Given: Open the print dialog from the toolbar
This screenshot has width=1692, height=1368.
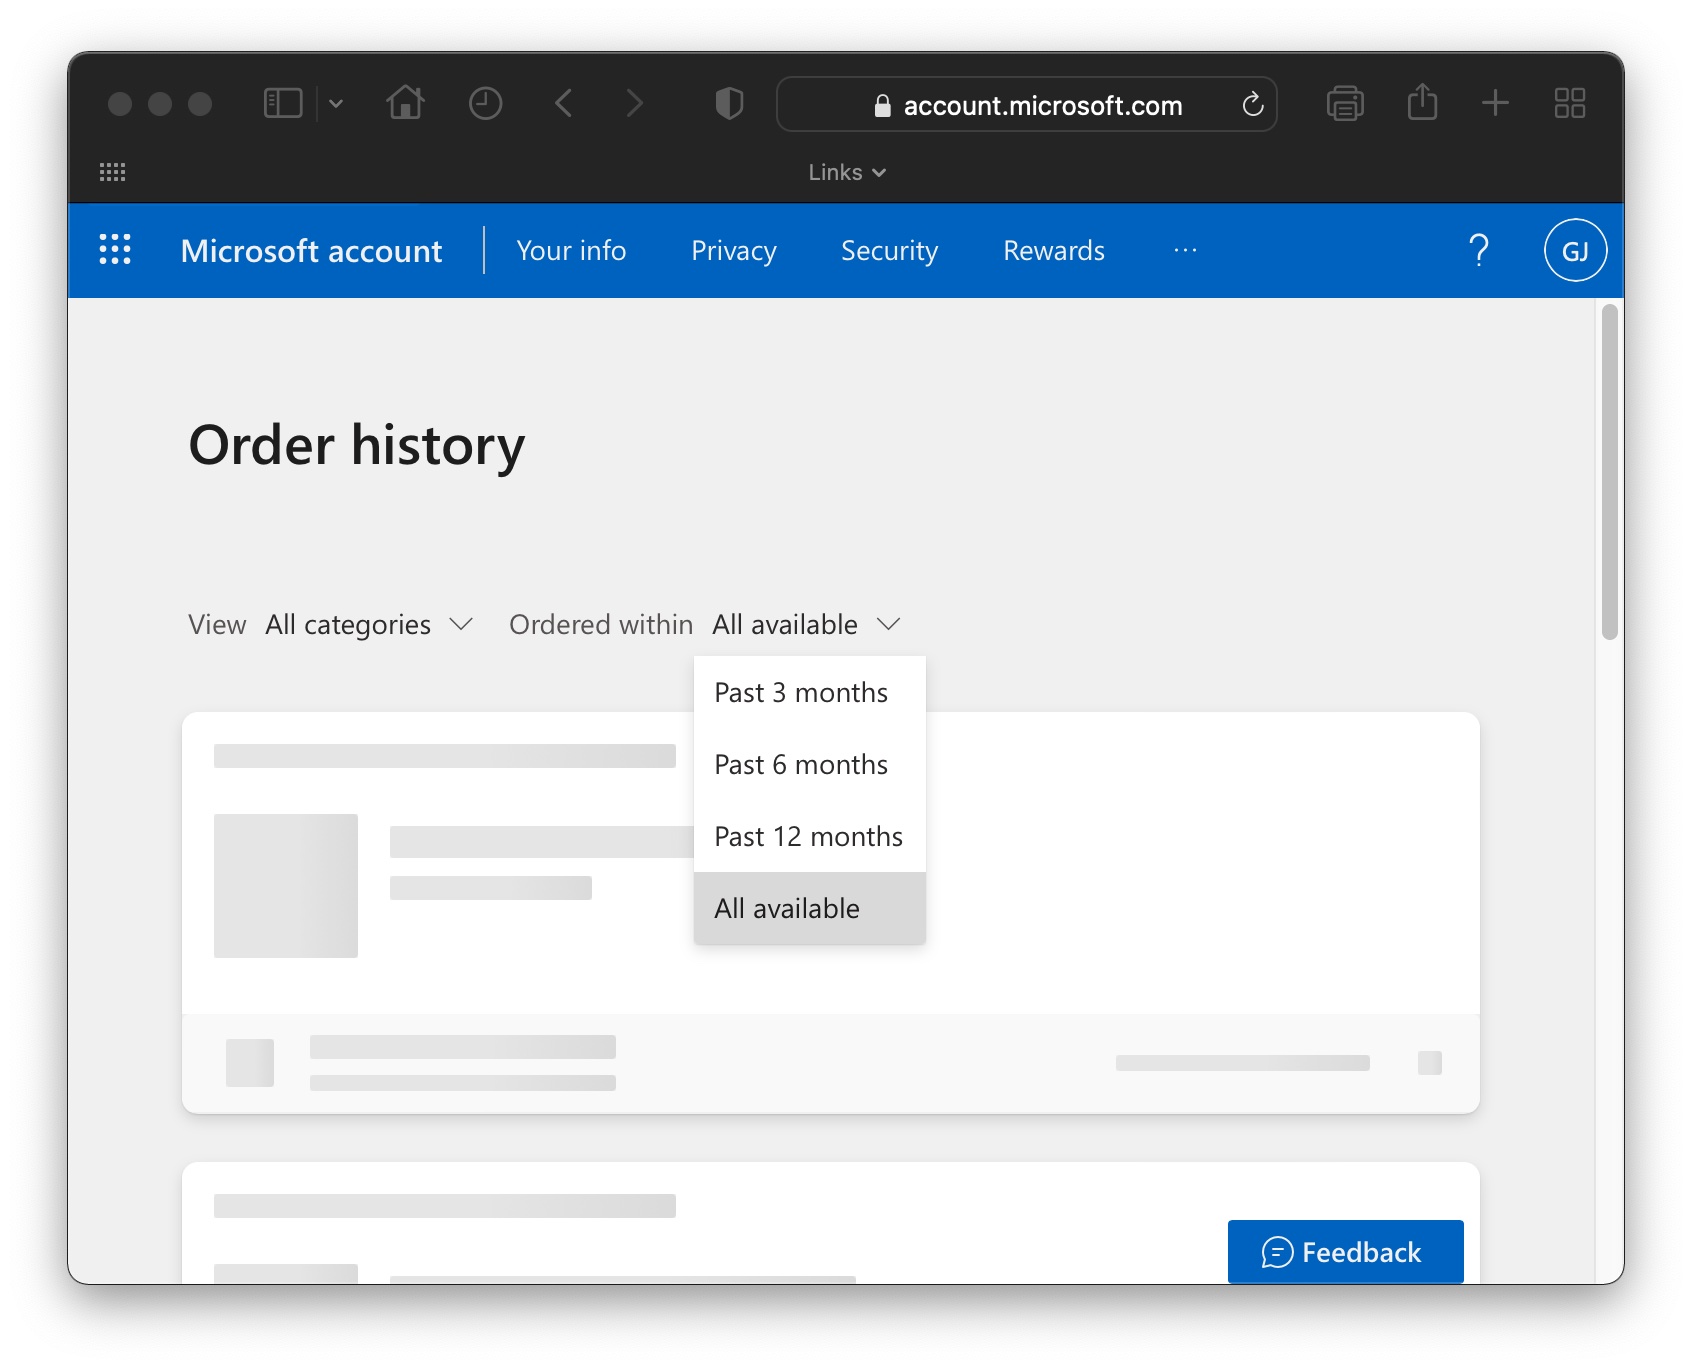Looking at the screenshot, I should pos(1345,103).
